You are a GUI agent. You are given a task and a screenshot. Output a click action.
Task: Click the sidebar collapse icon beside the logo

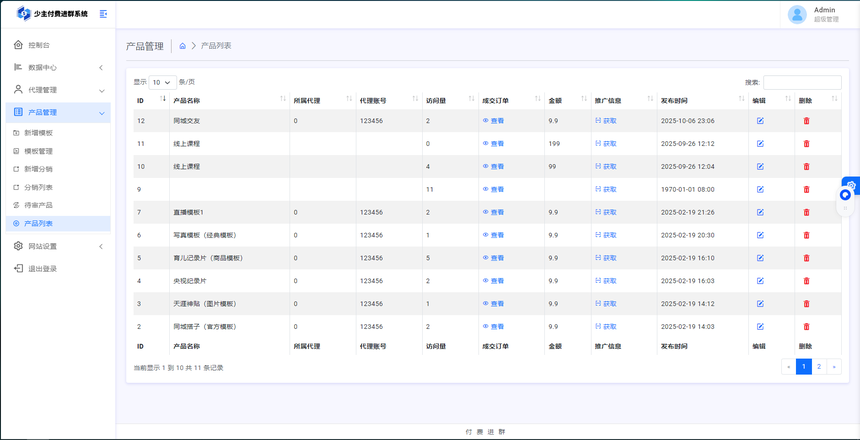(x=103, y=14)
